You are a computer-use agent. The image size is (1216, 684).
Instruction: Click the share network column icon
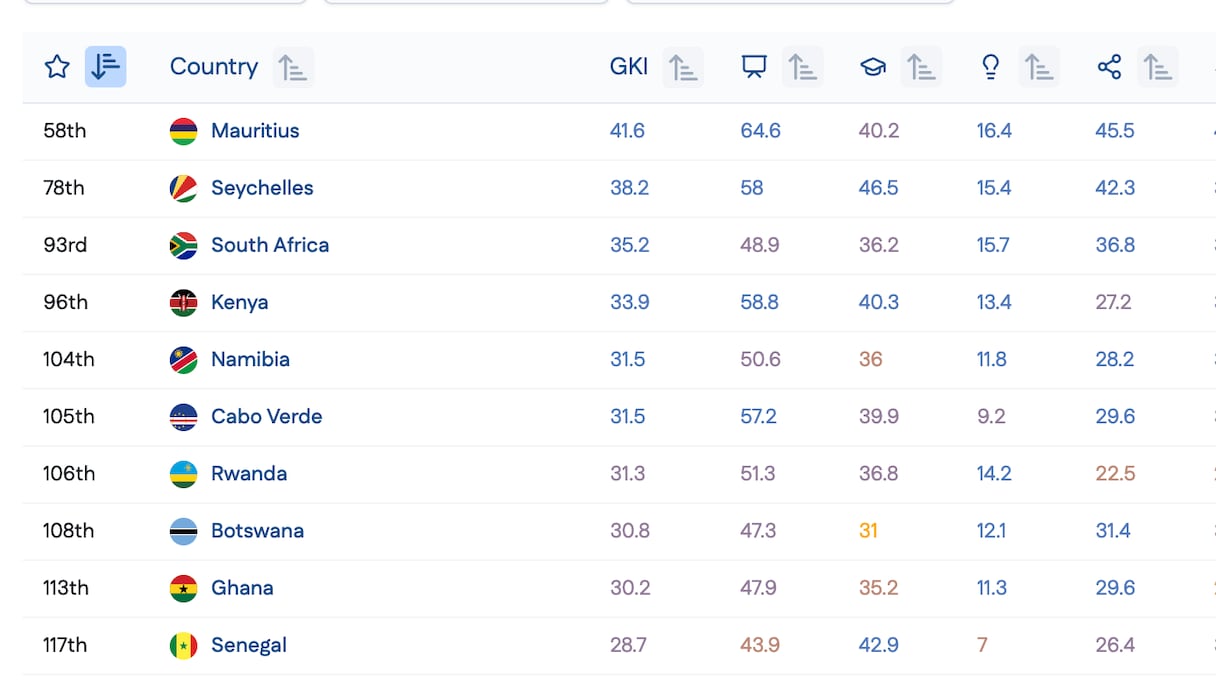pyautogui.click(x=1109, y=67)
